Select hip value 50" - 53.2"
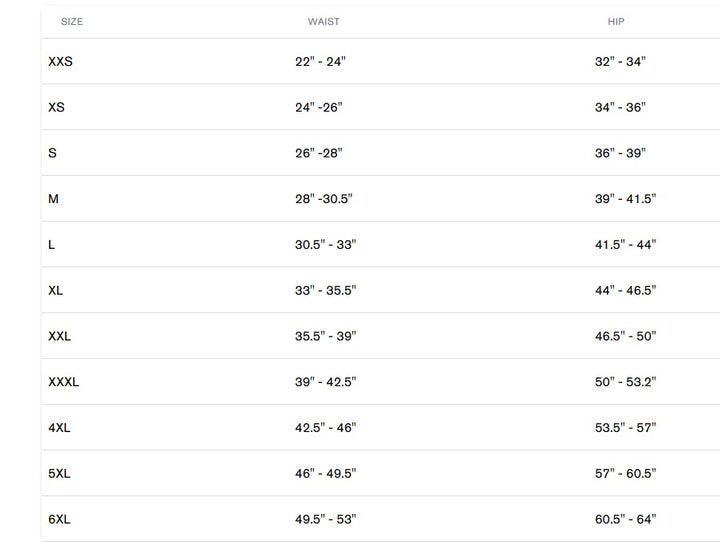 (625, 382)
